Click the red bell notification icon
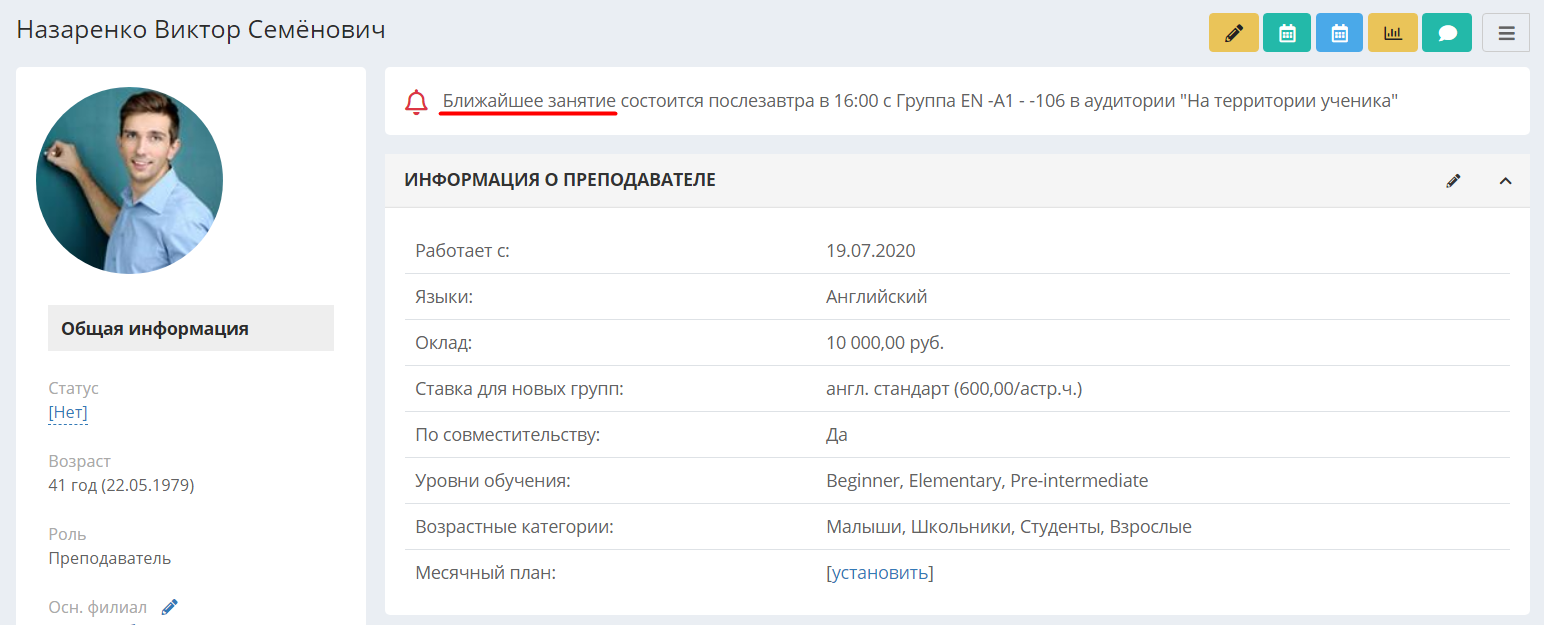The image size is (1544, 625). point(416,102)
